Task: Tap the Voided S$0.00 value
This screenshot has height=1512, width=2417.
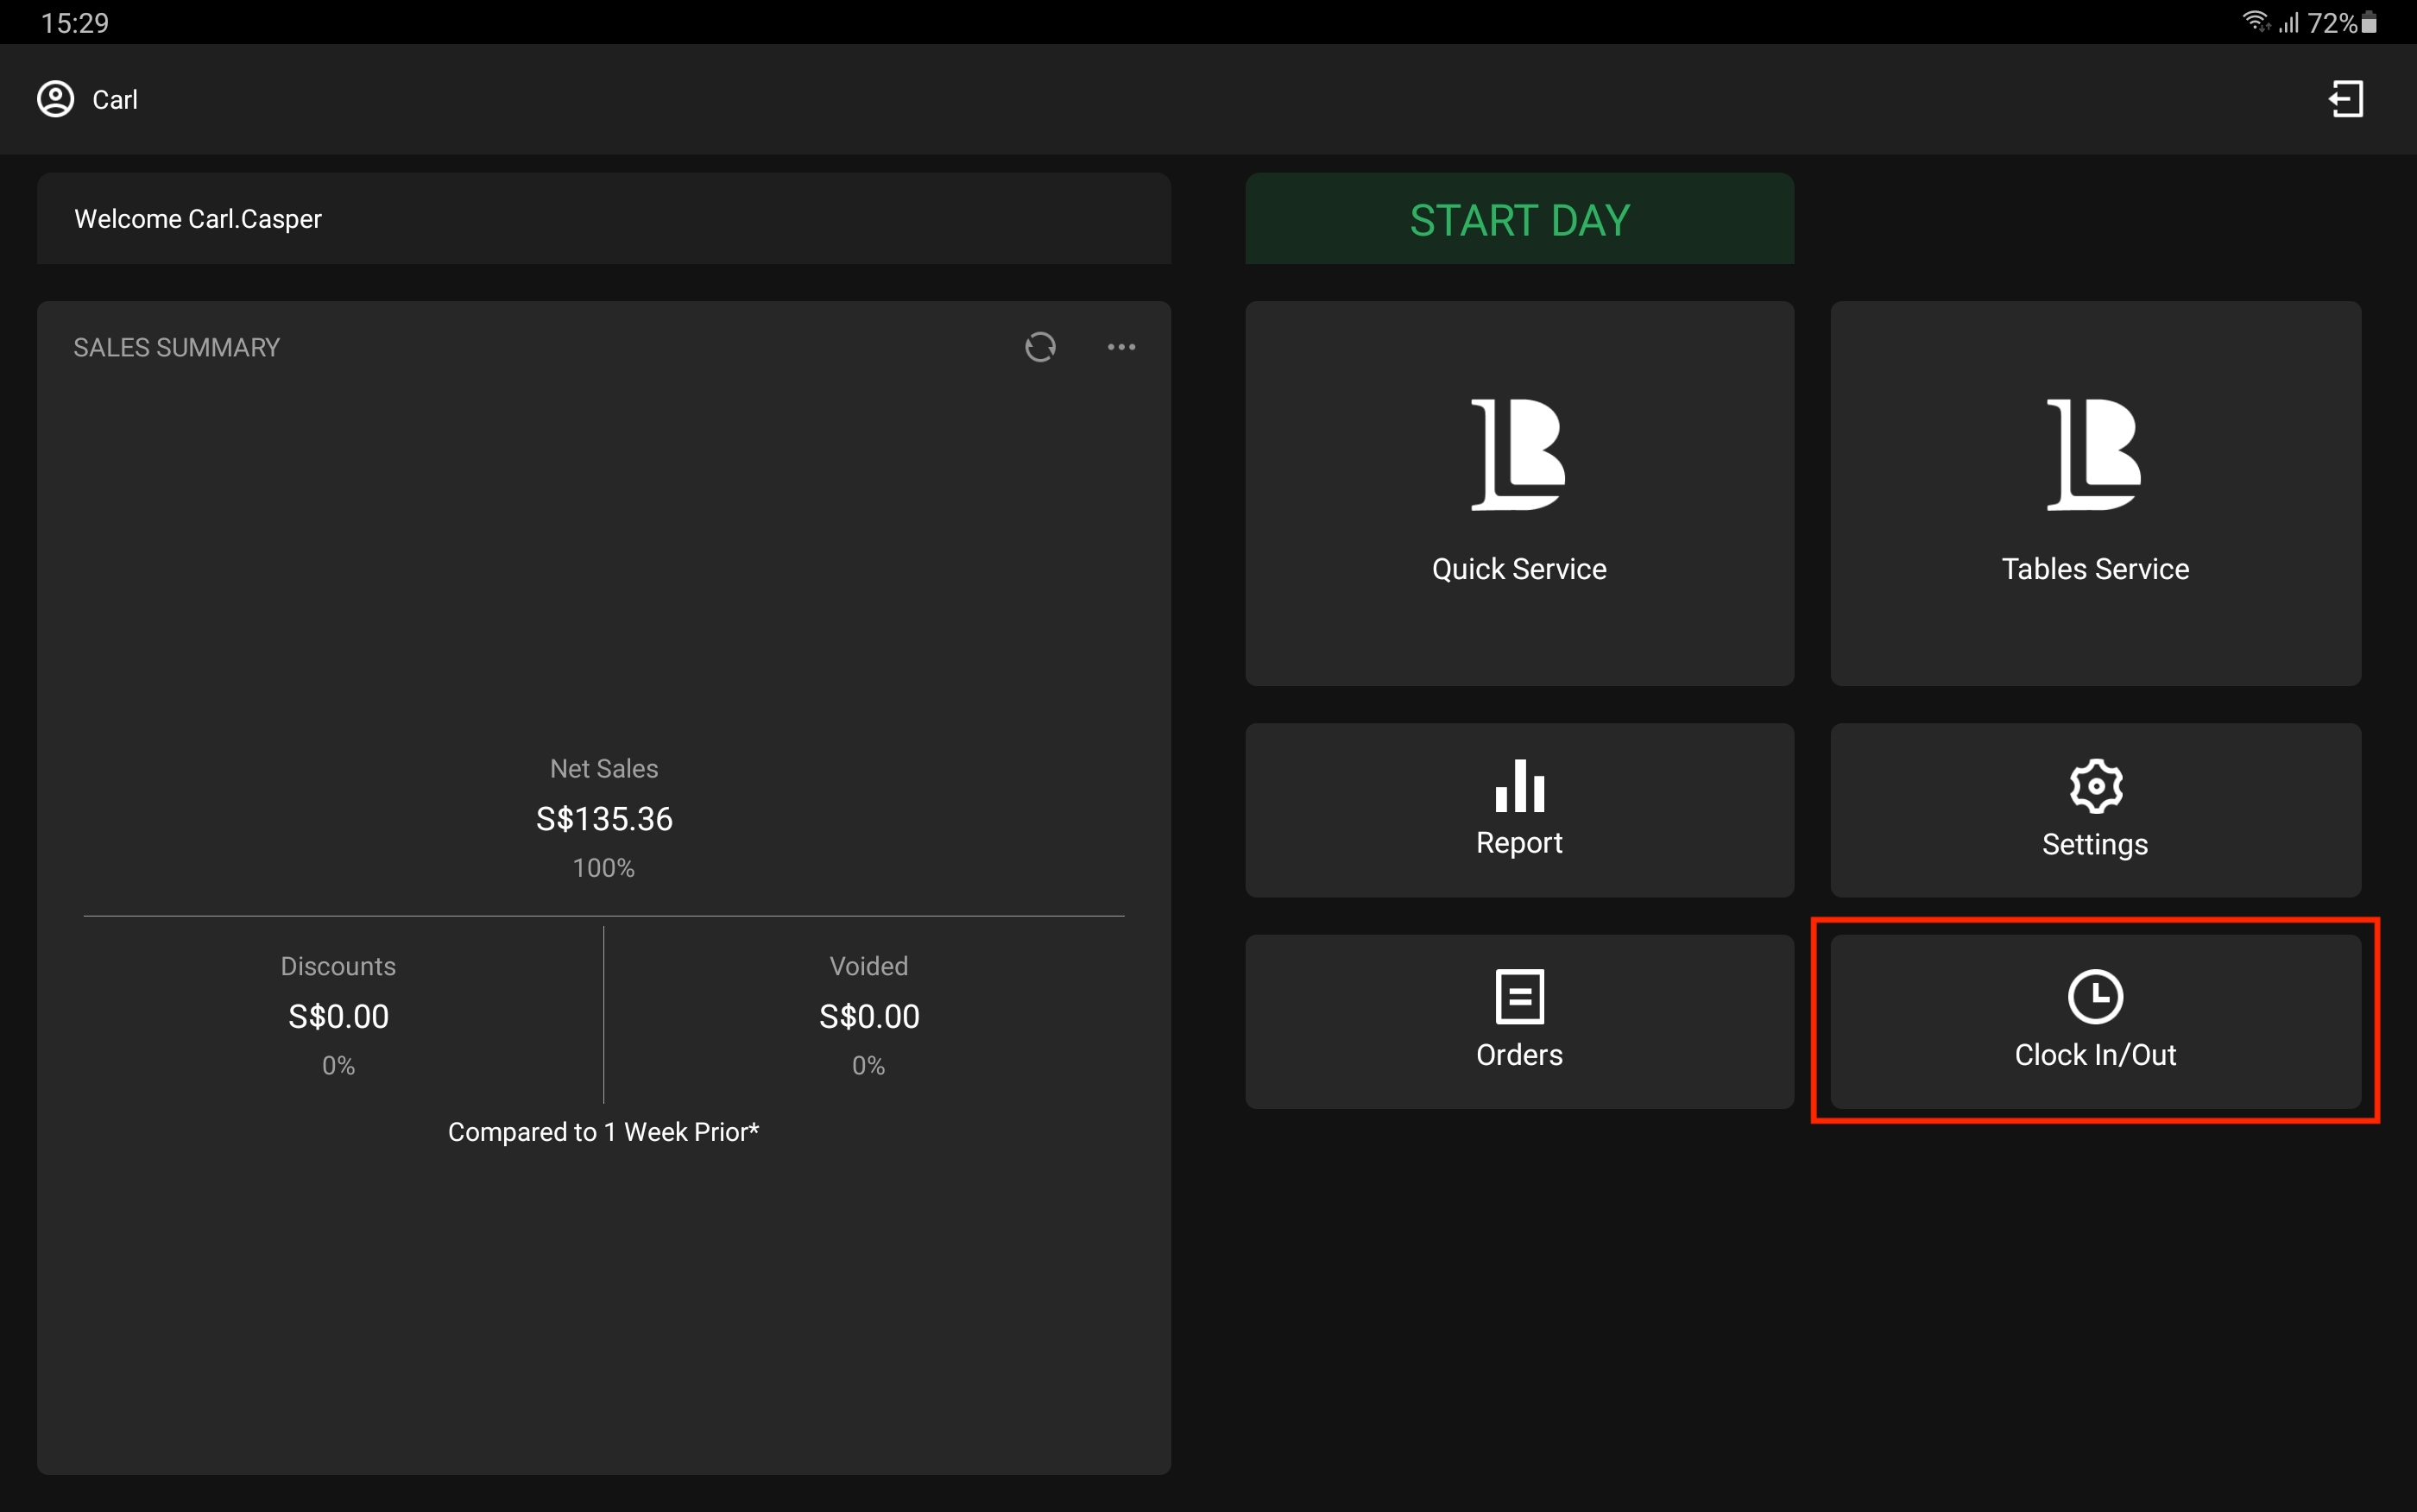Action: click(868, 1016)
